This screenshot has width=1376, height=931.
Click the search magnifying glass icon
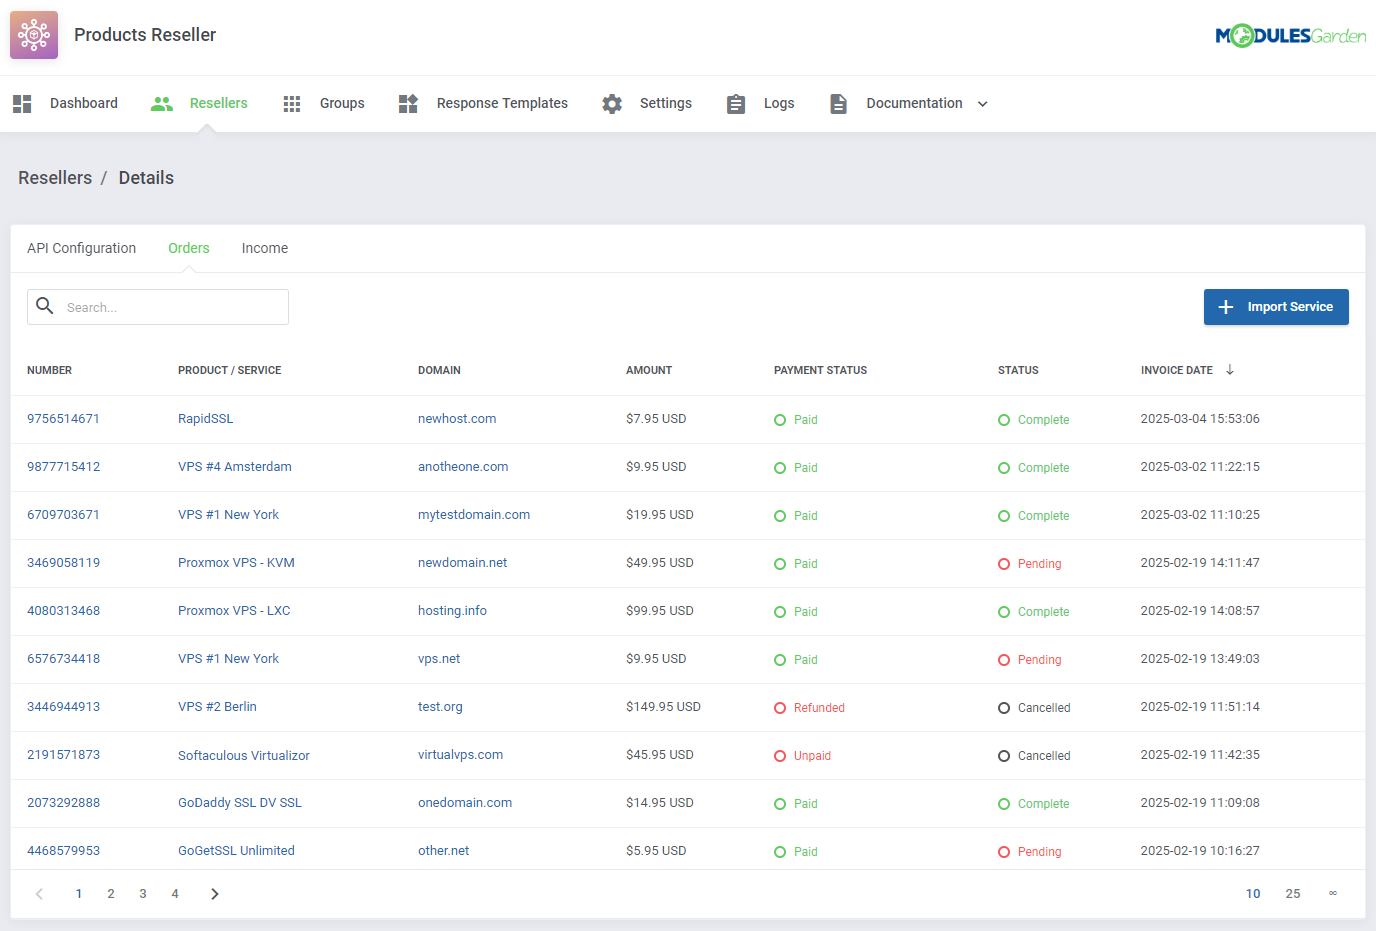coord(45,306)
